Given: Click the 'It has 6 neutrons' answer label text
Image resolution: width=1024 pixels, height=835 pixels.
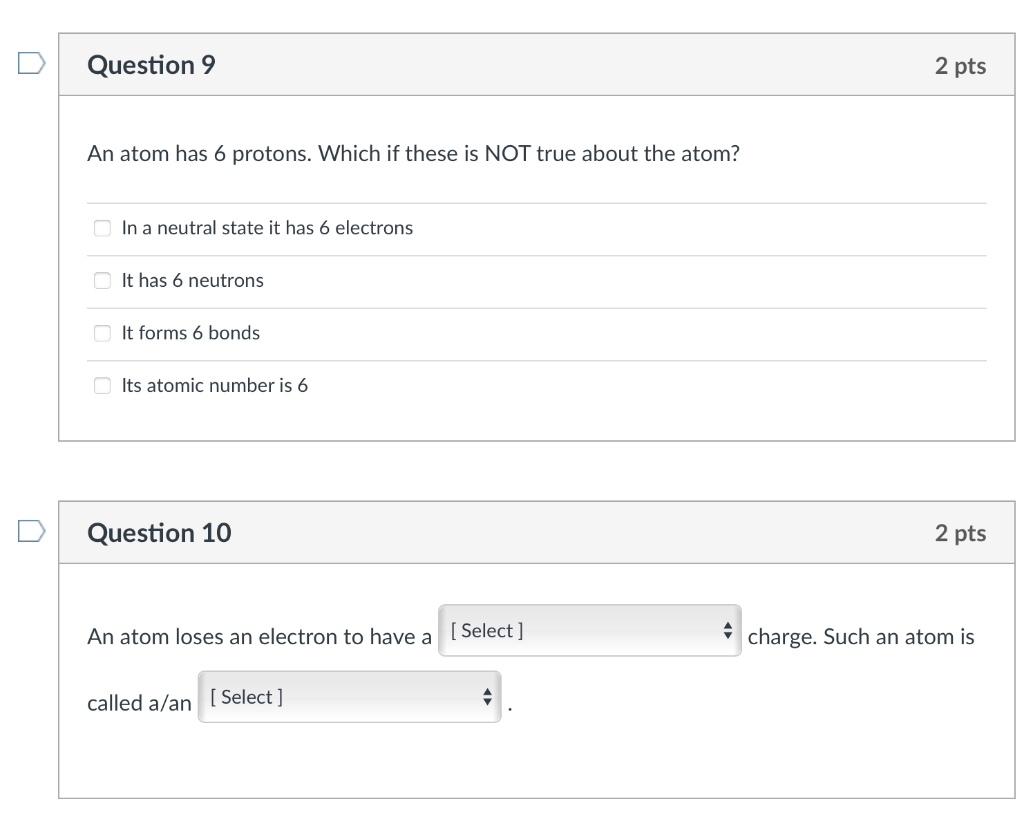Looking at the screenshot, I should (x=192, y=281).
